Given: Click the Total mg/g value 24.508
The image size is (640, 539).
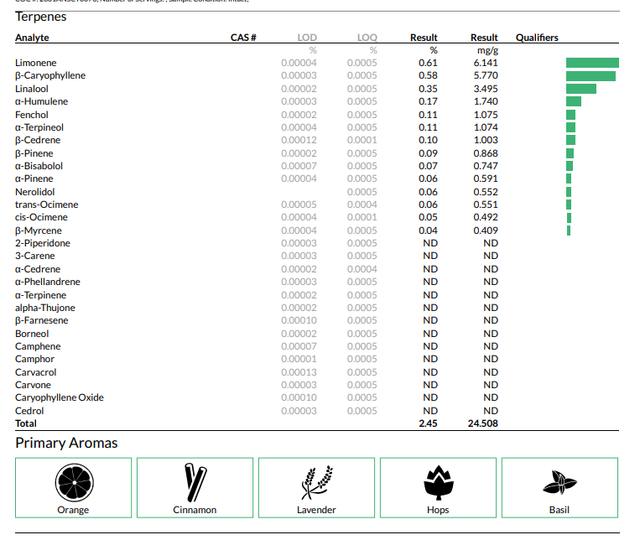Looking at the screenshot, I should 483,424.
